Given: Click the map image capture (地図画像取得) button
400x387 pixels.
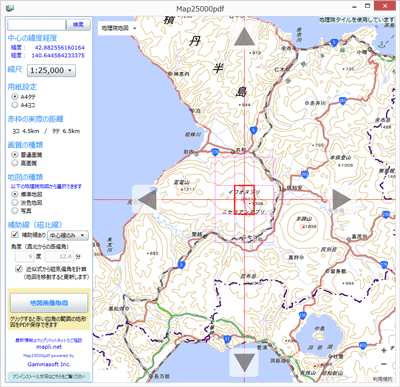Looking at the screenshot, I should point(49,303).
